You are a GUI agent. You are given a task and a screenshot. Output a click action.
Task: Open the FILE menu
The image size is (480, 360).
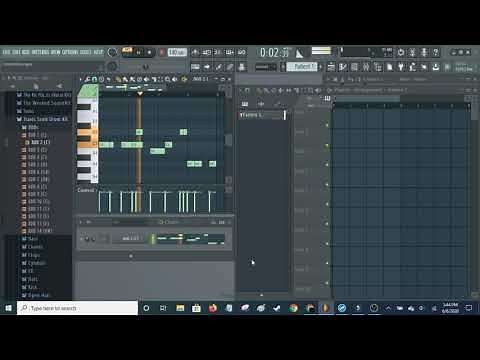coord(6,52)
